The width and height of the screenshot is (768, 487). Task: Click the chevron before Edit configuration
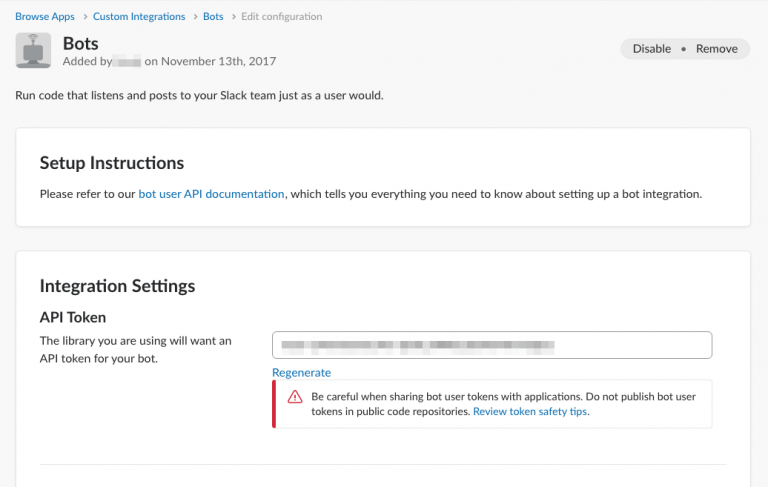point(233,17)
